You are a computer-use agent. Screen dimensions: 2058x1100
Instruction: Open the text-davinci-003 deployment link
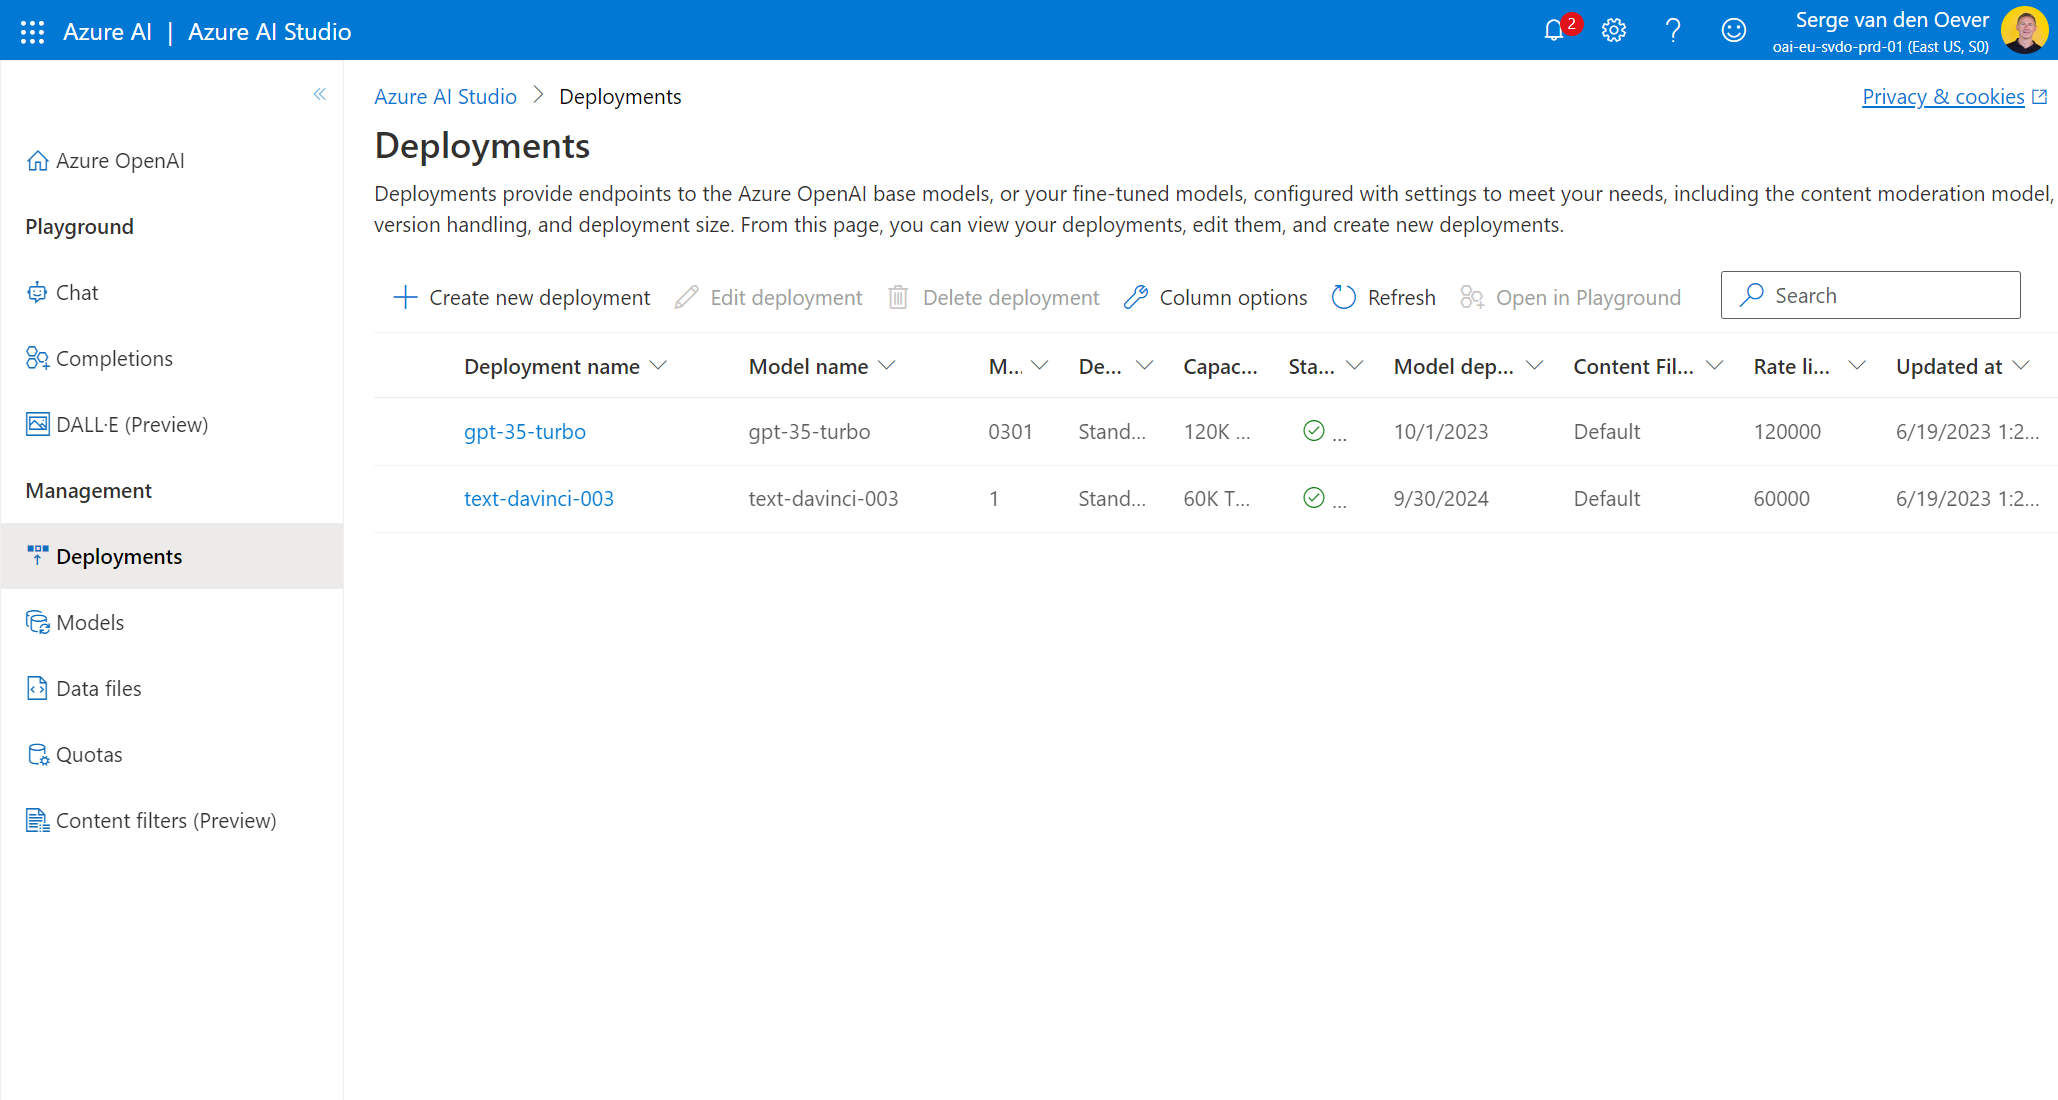click(539, 498)
